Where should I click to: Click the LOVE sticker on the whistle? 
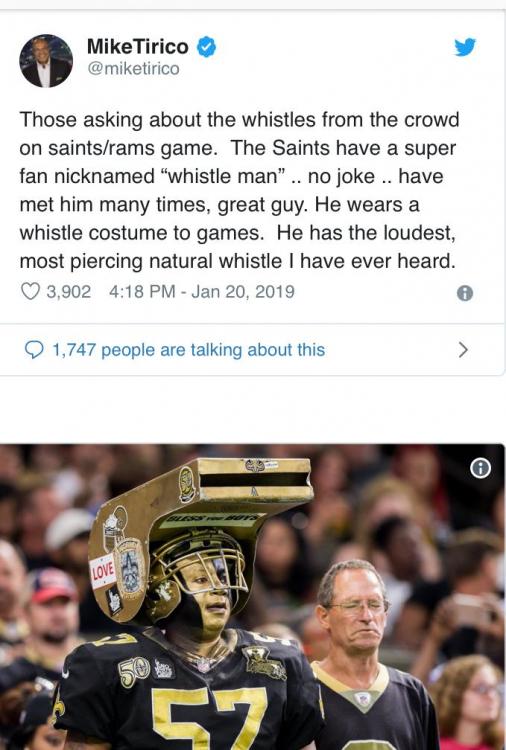pyautogui.click(x=103, y=571)
